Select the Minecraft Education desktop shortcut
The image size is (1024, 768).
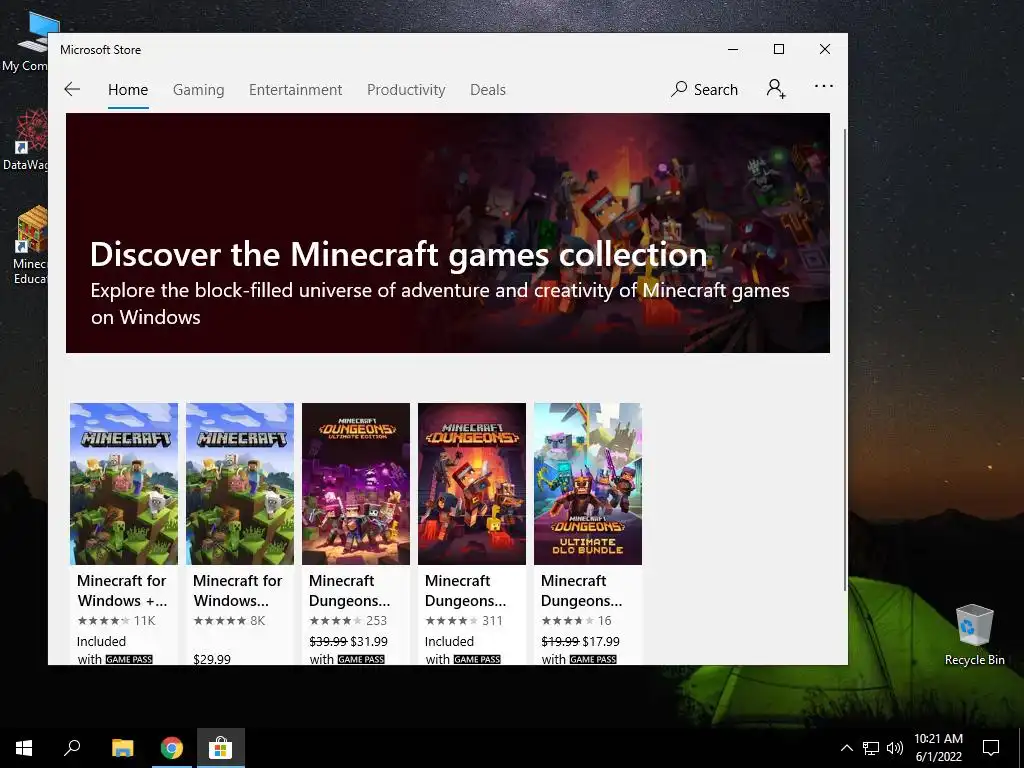point(29,246)
